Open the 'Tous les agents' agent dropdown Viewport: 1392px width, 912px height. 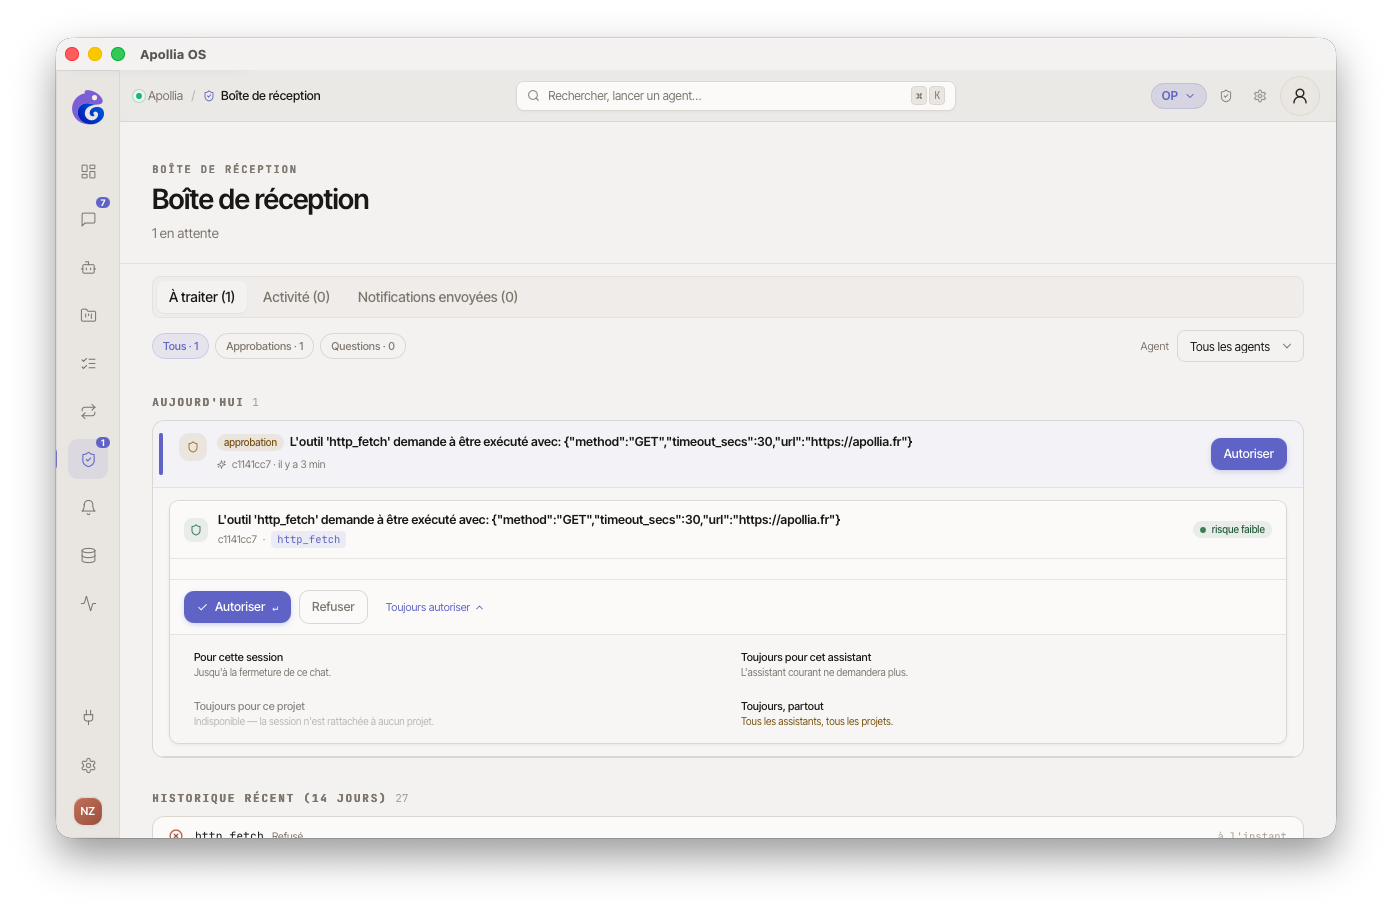pyautogui.click(x=1240, y=346)
